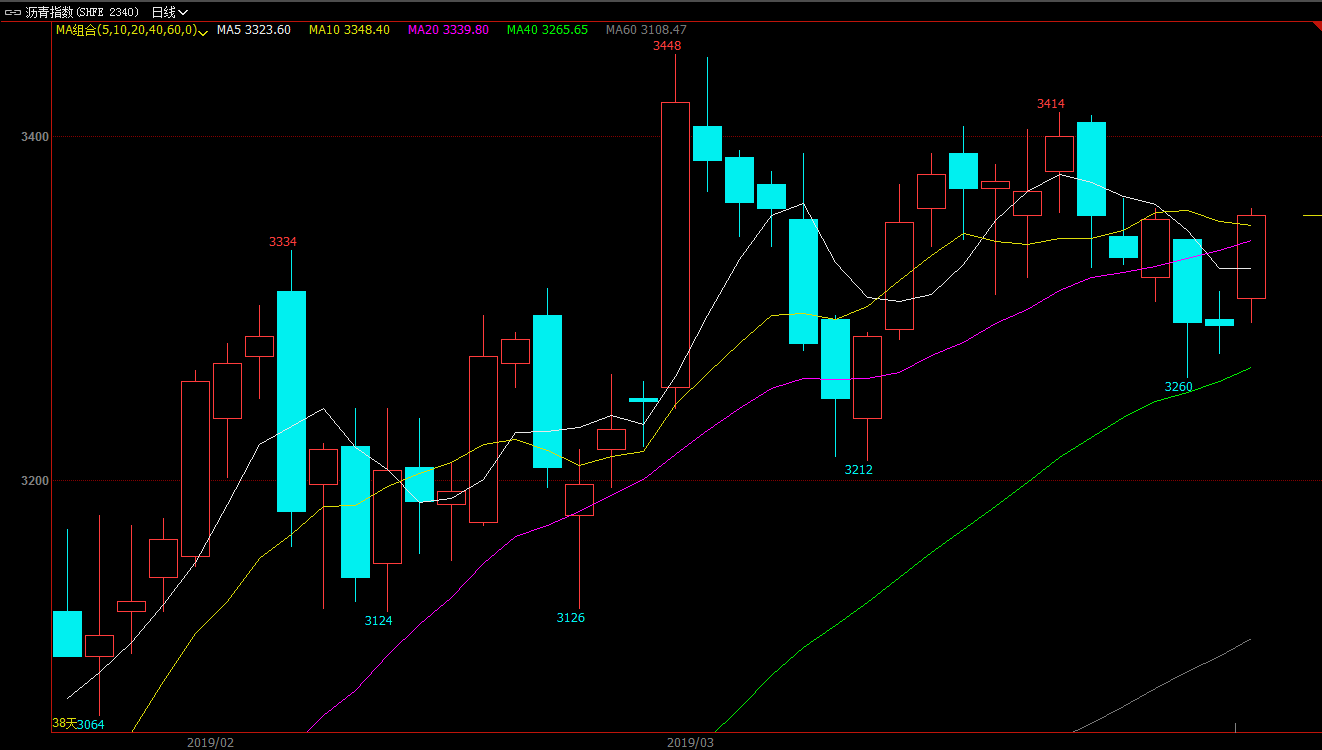Click the 2019/03 date axis label
Image resolution: width=1322 pixels, height=750 pixels.
(690, 742)
